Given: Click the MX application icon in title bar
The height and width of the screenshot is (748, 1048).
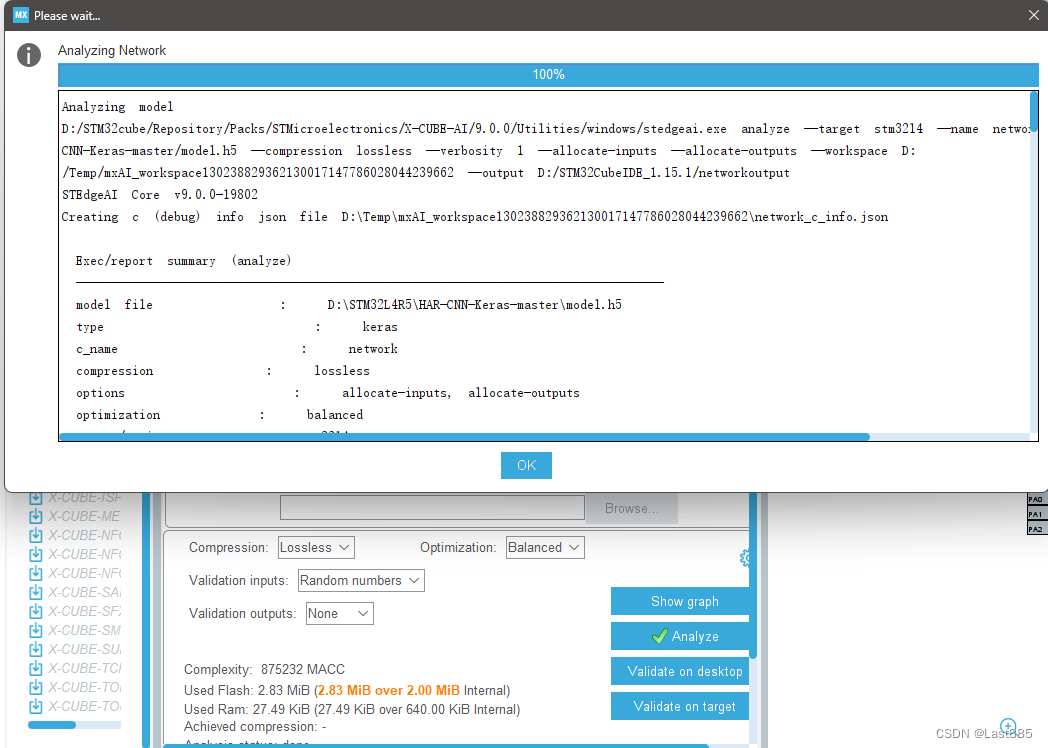Looking at the screenshot, I should (x=21, y=15).
